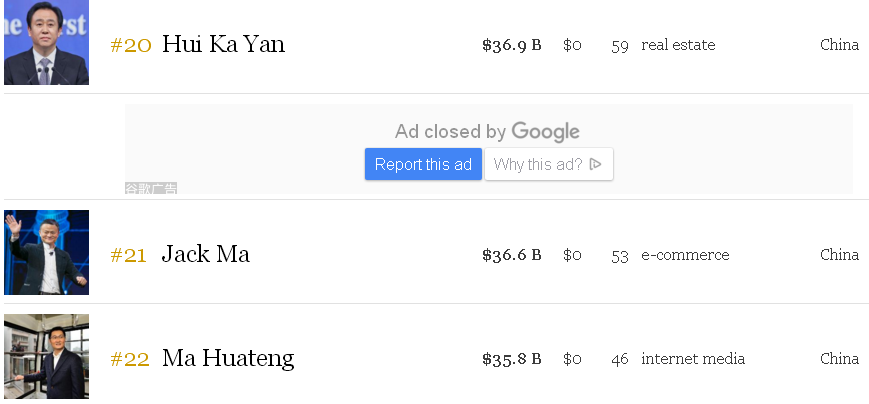The image size is (869, 404).
Task: Open the Jack Ma name link
Action: click(x=205, y=254)
